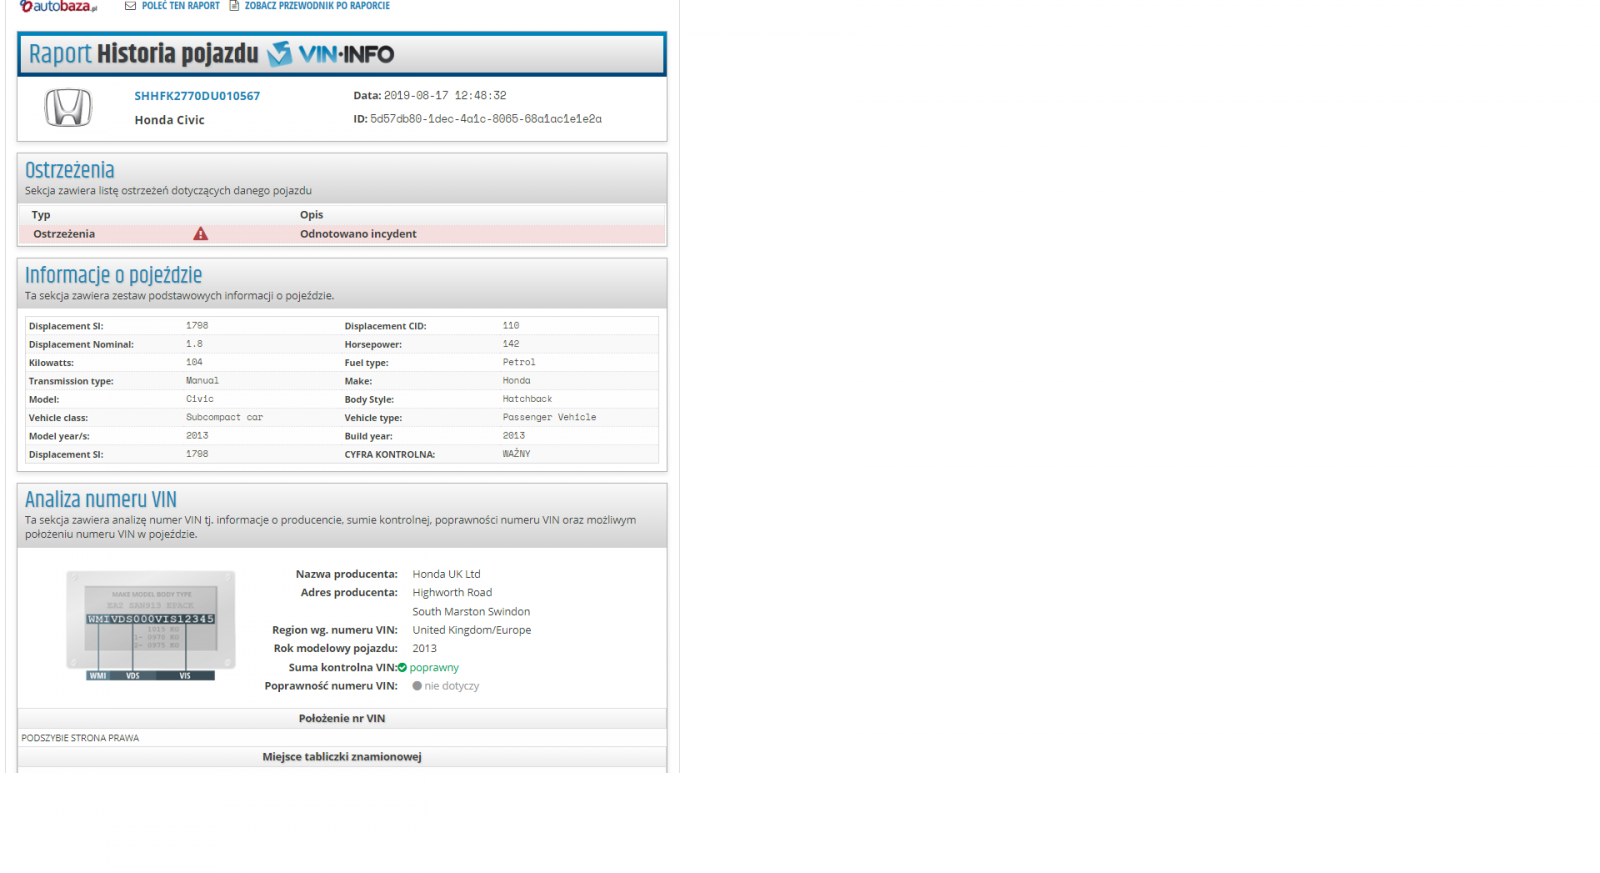1600x873 pixels.
Task: Click the VIN plate diagram image
Action: tap(150, 625)
